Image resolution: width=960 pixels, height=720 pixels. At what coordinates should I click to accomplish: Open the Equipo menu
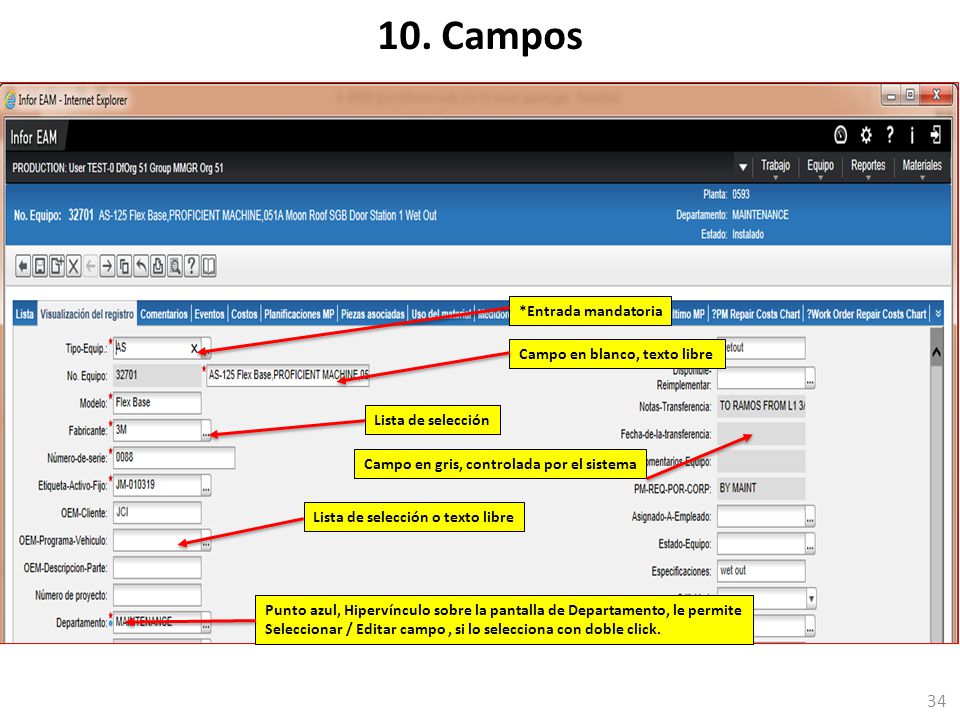820,166
